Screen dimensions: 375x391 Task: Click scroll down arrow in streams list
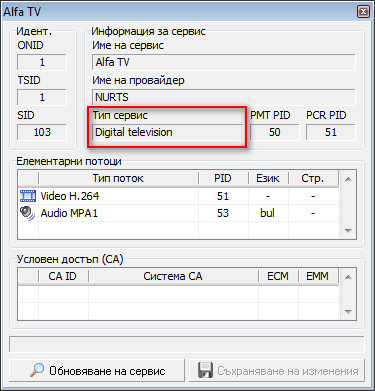[348, 231]
